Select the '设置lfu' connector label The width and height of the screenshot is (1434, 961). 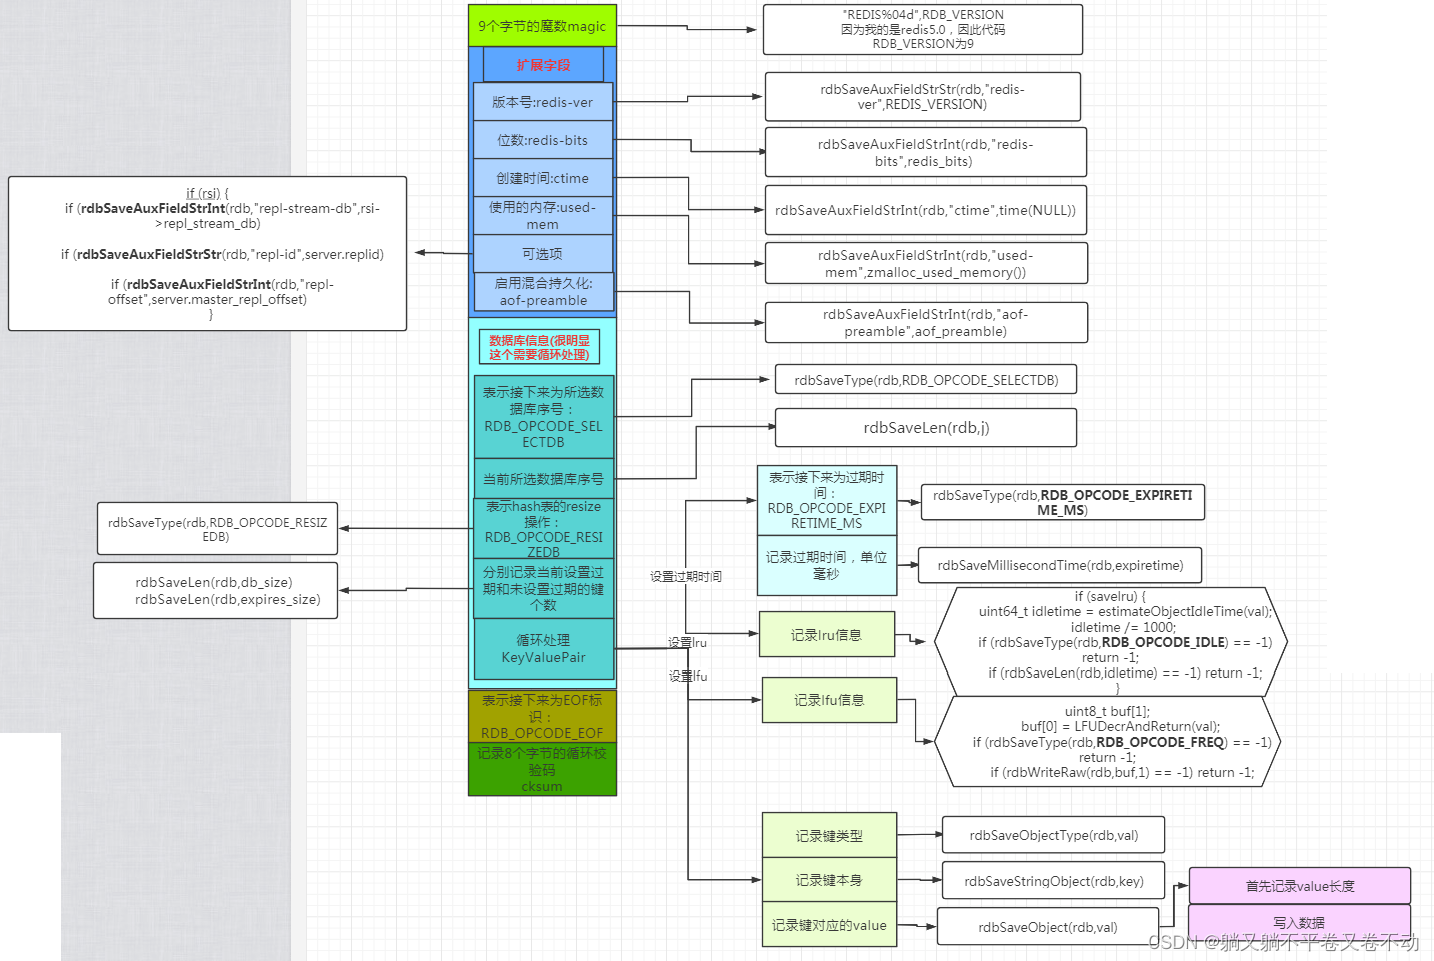tap(688, 676)
